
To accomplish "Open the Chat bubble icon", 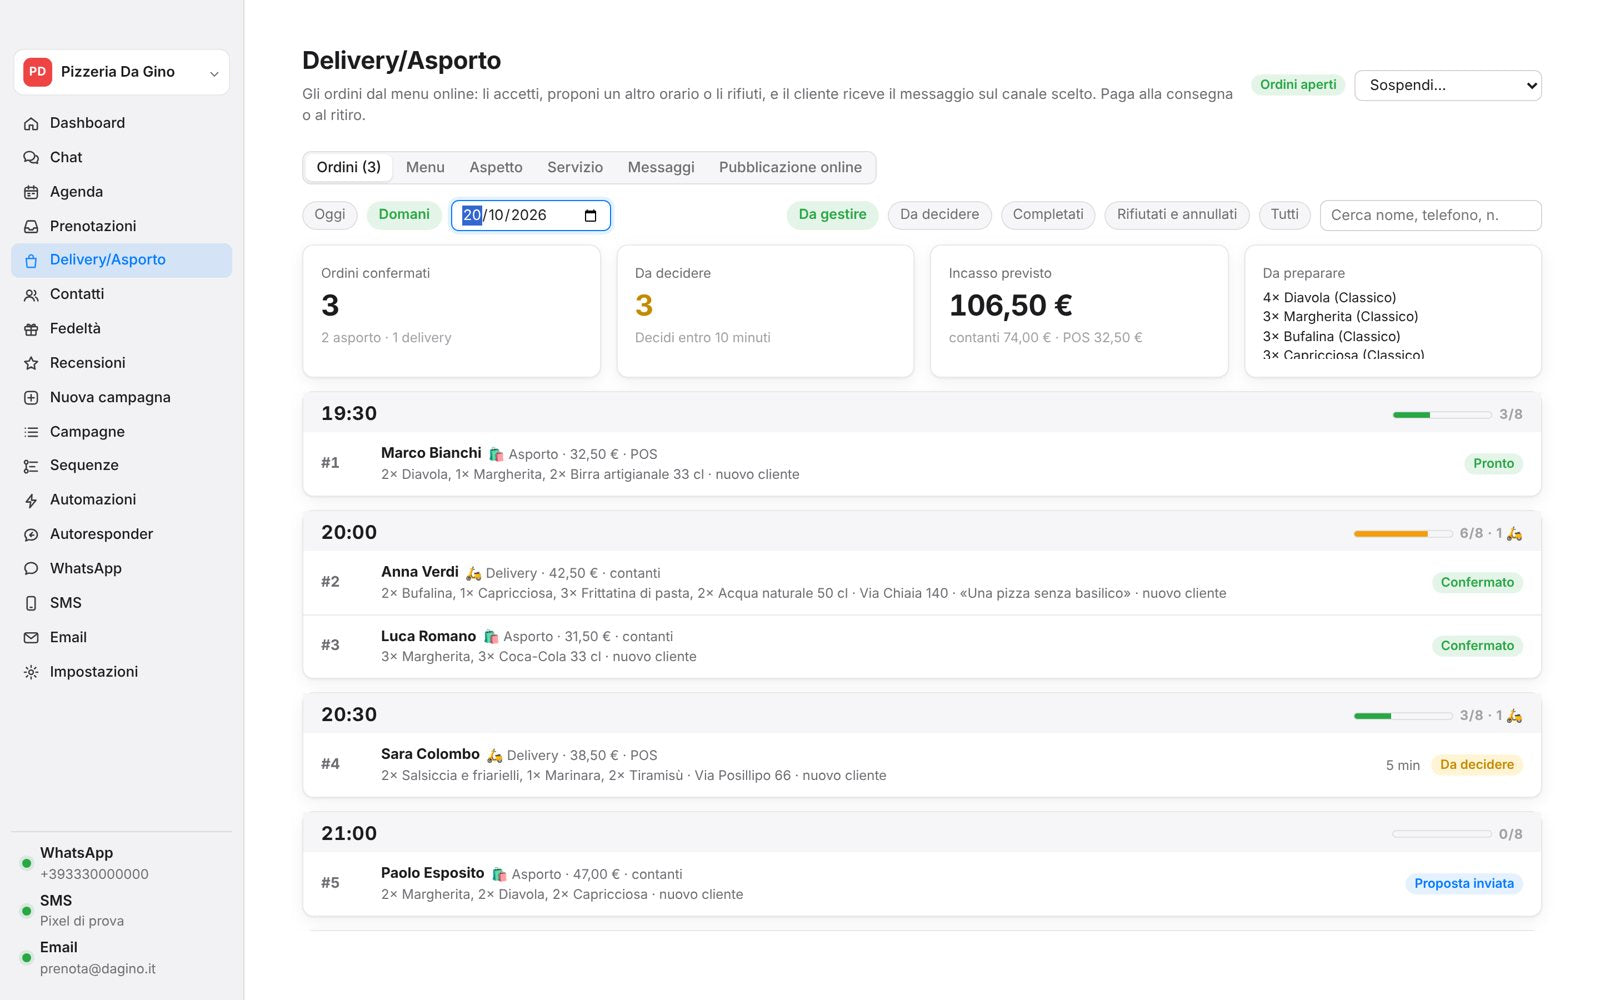I will [x=31, y=157].
